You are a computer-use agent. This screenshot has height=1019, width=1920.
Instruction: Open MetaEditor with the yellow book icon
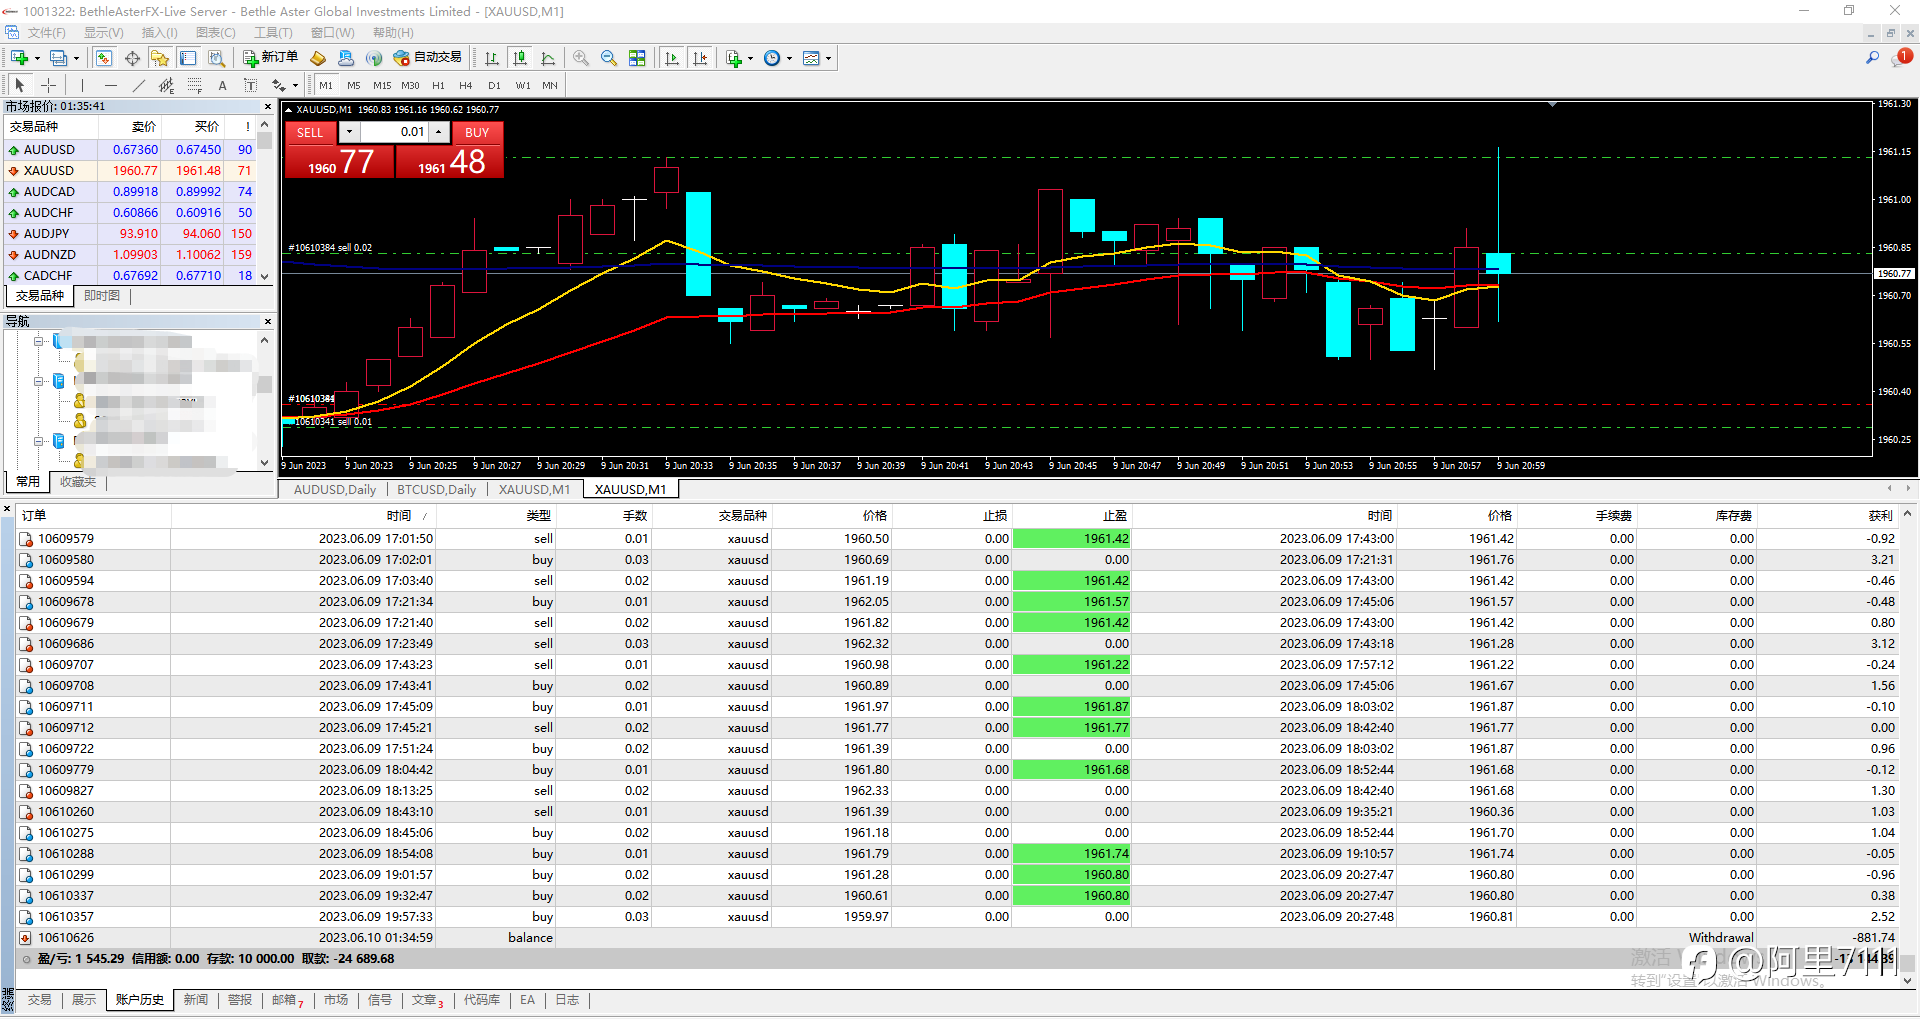point(318,58)
